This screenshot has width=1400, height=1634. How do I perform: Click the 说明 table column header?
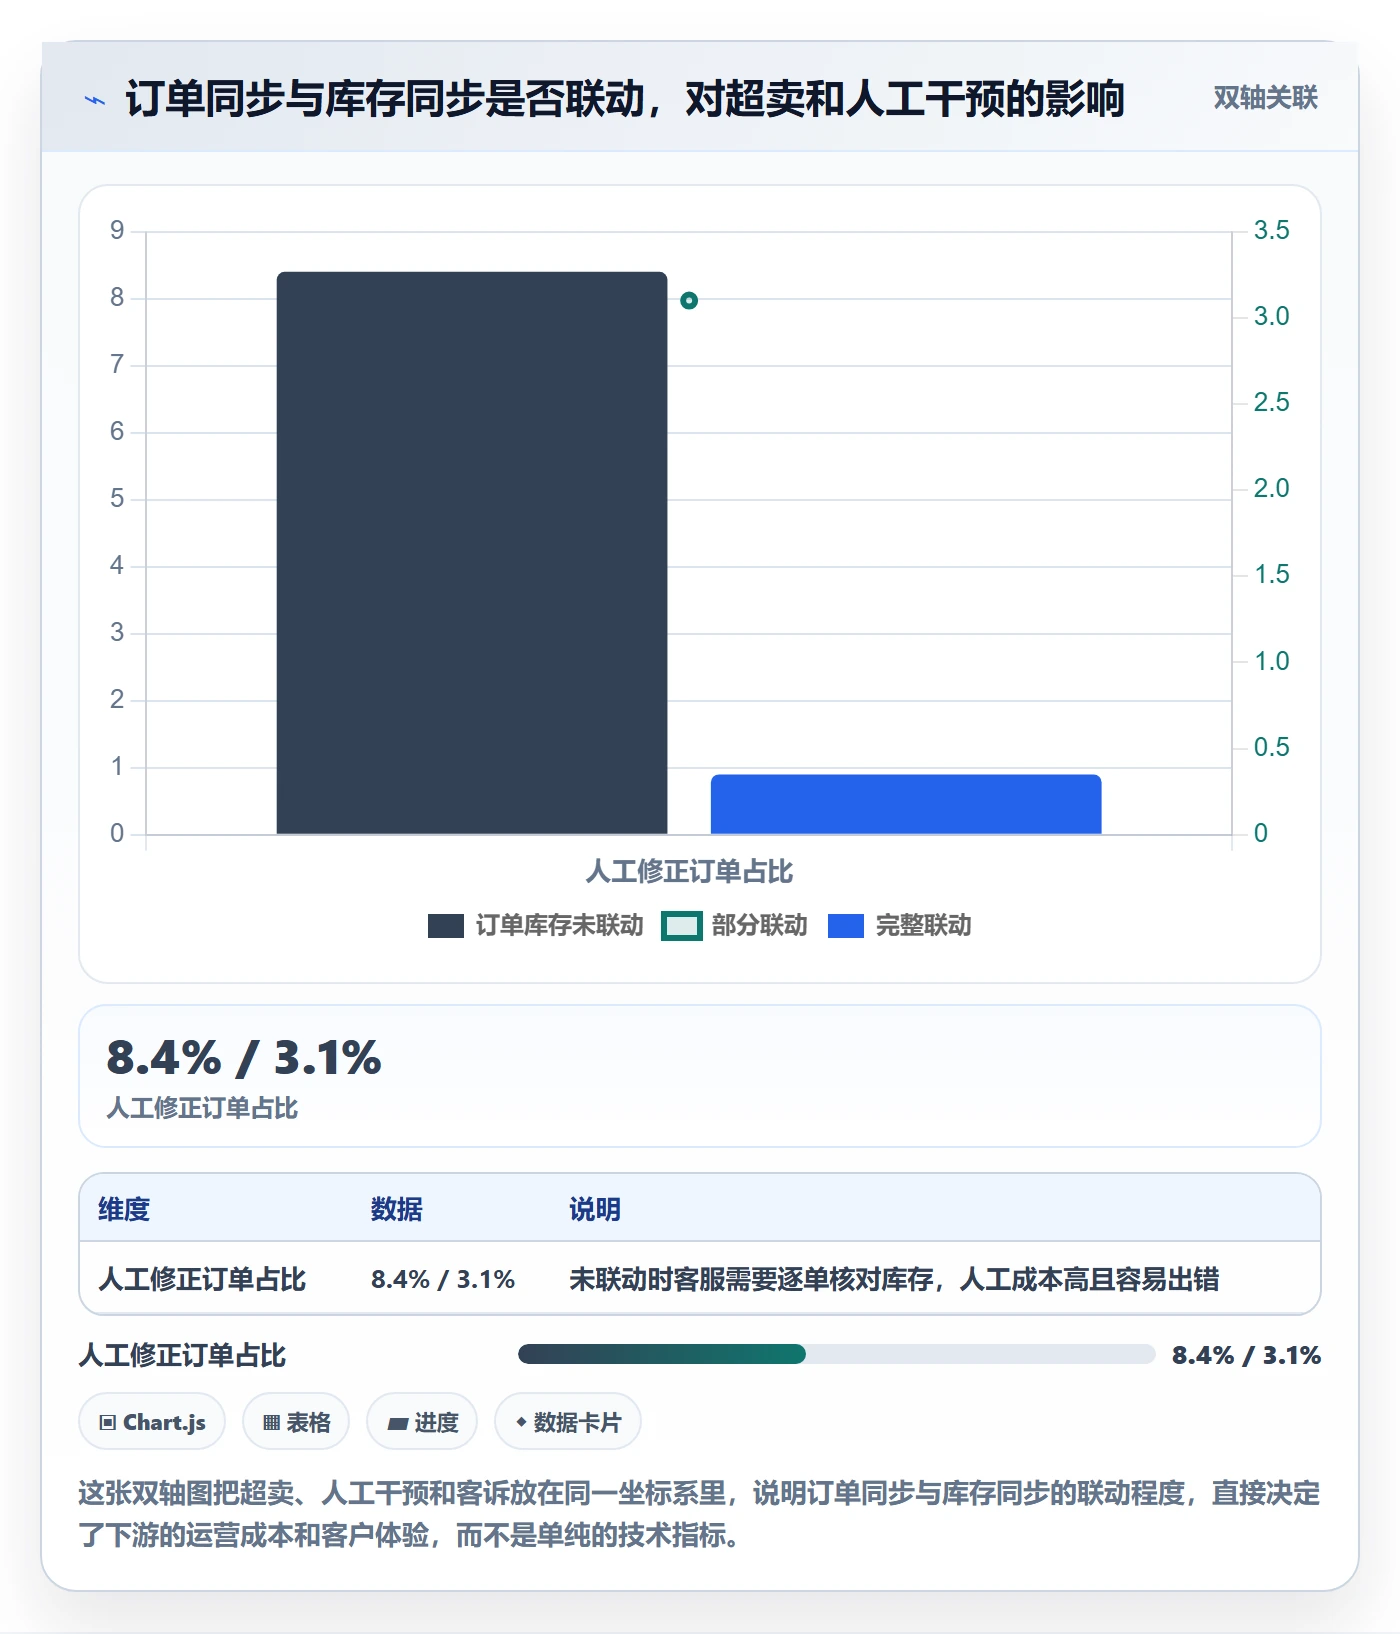click(x=595, y=1209)
